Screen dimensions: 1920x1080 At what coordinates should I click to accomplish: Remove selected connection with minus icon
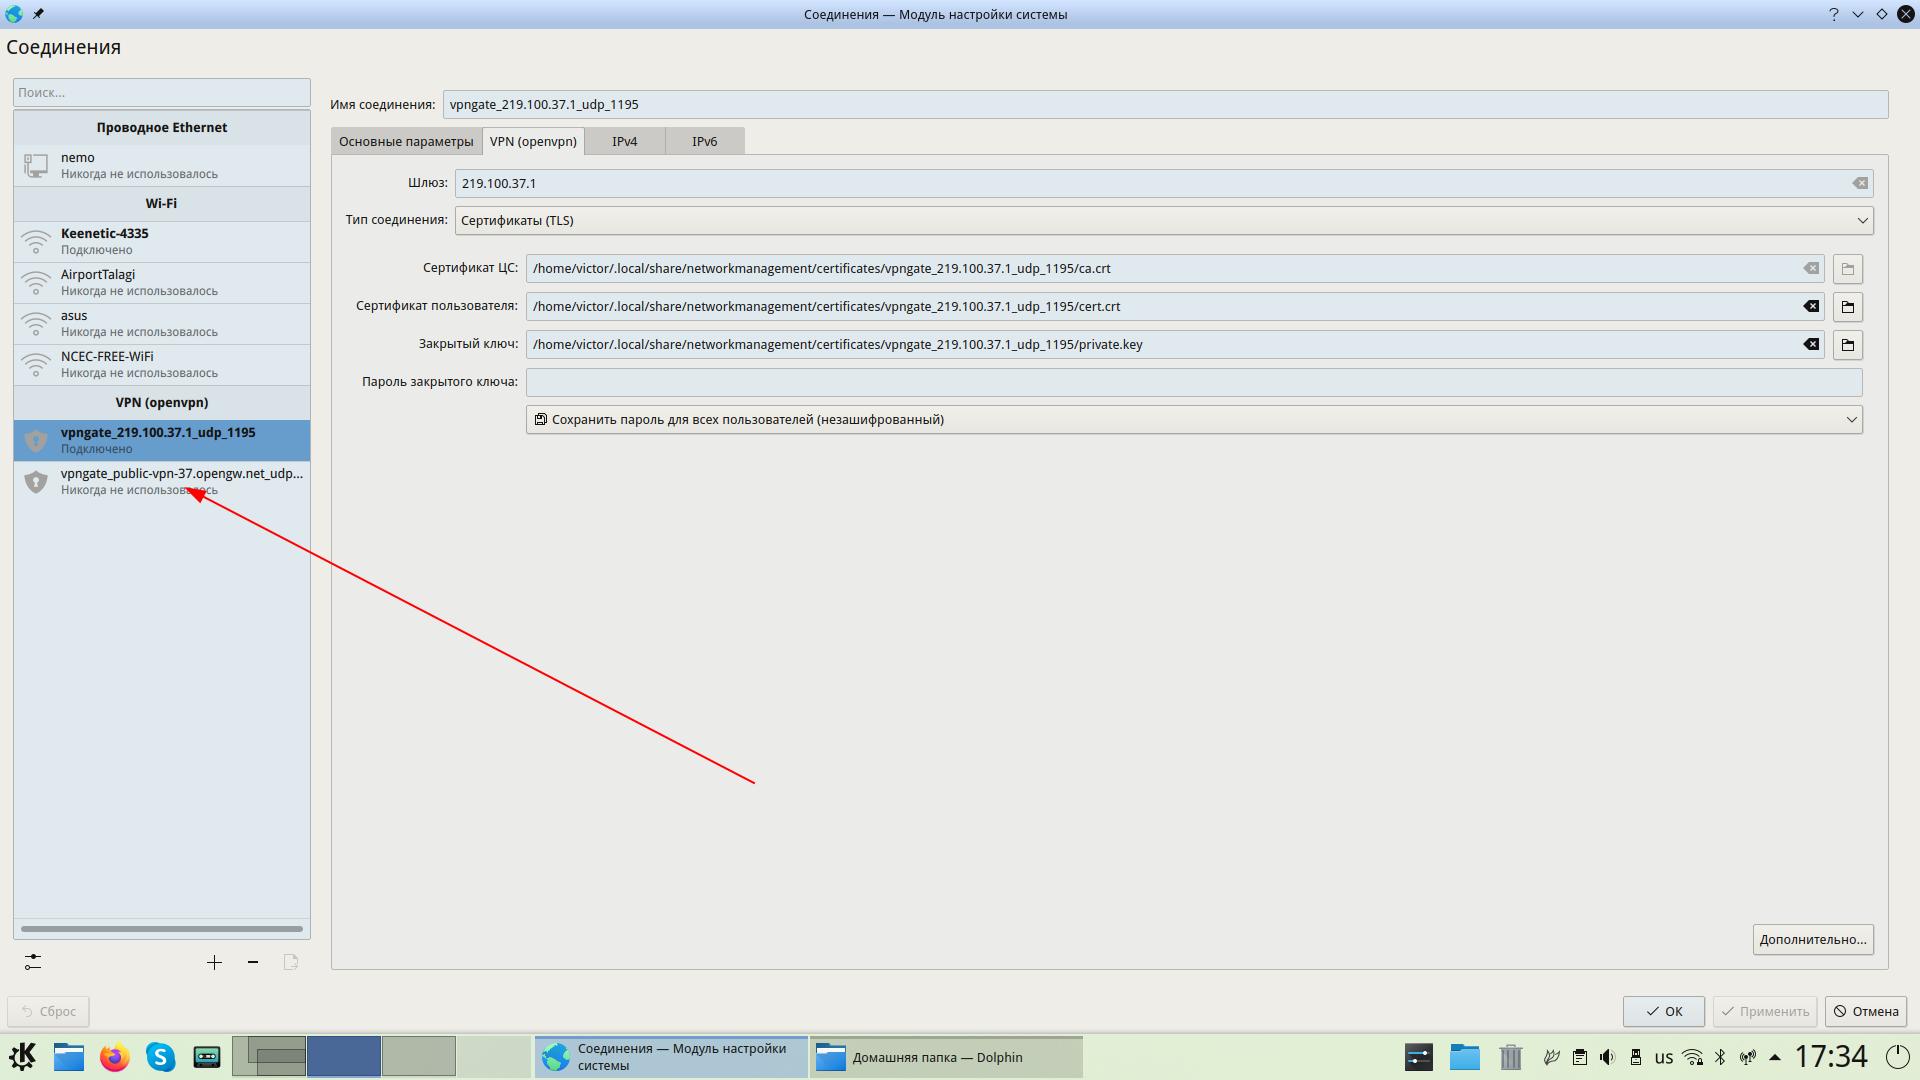click(x=253, y=962)
